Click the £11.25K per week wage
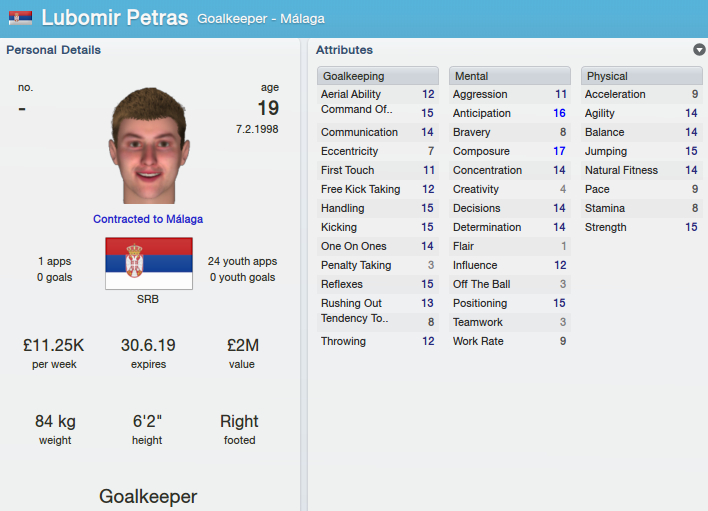The width and height of the screenshot is (708, 511). (54, 345)
